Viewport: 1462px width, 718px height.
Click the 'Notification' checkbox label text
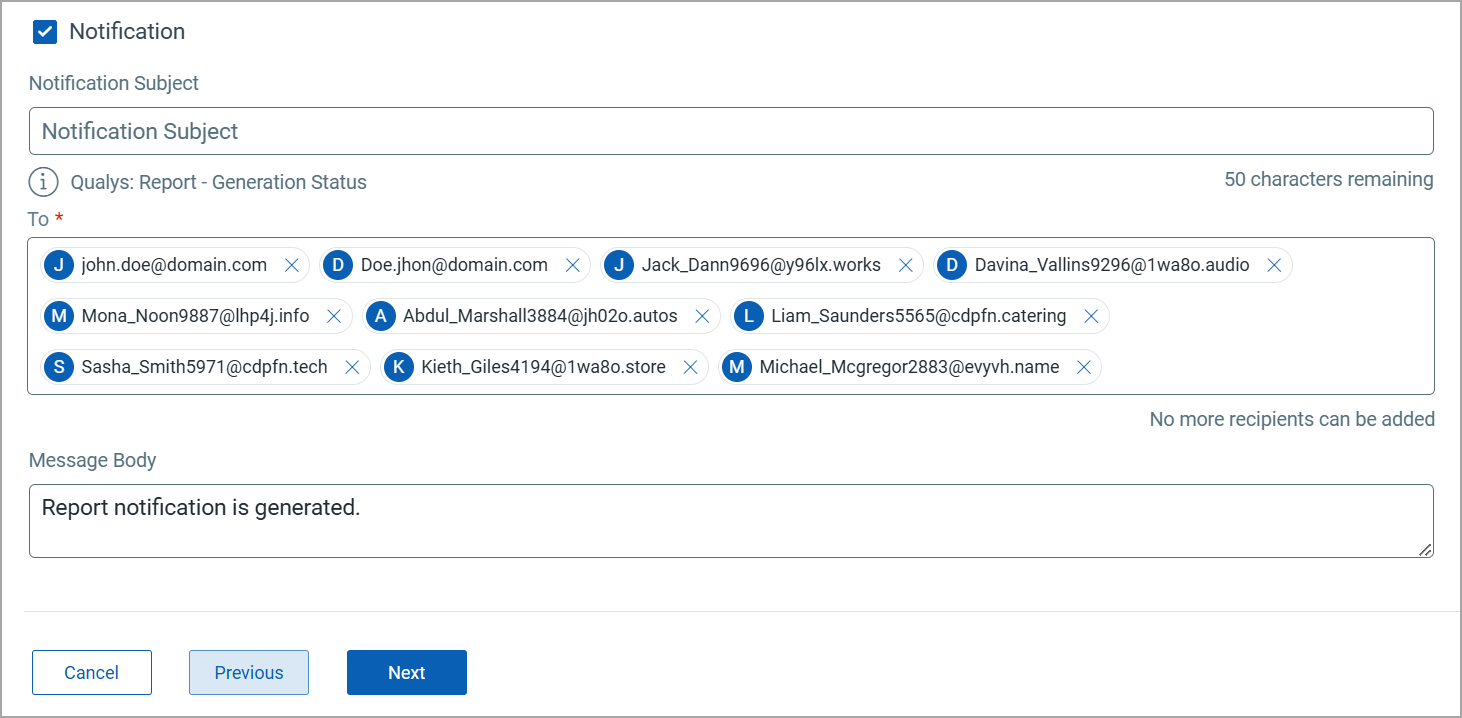(x=127, y=32)
